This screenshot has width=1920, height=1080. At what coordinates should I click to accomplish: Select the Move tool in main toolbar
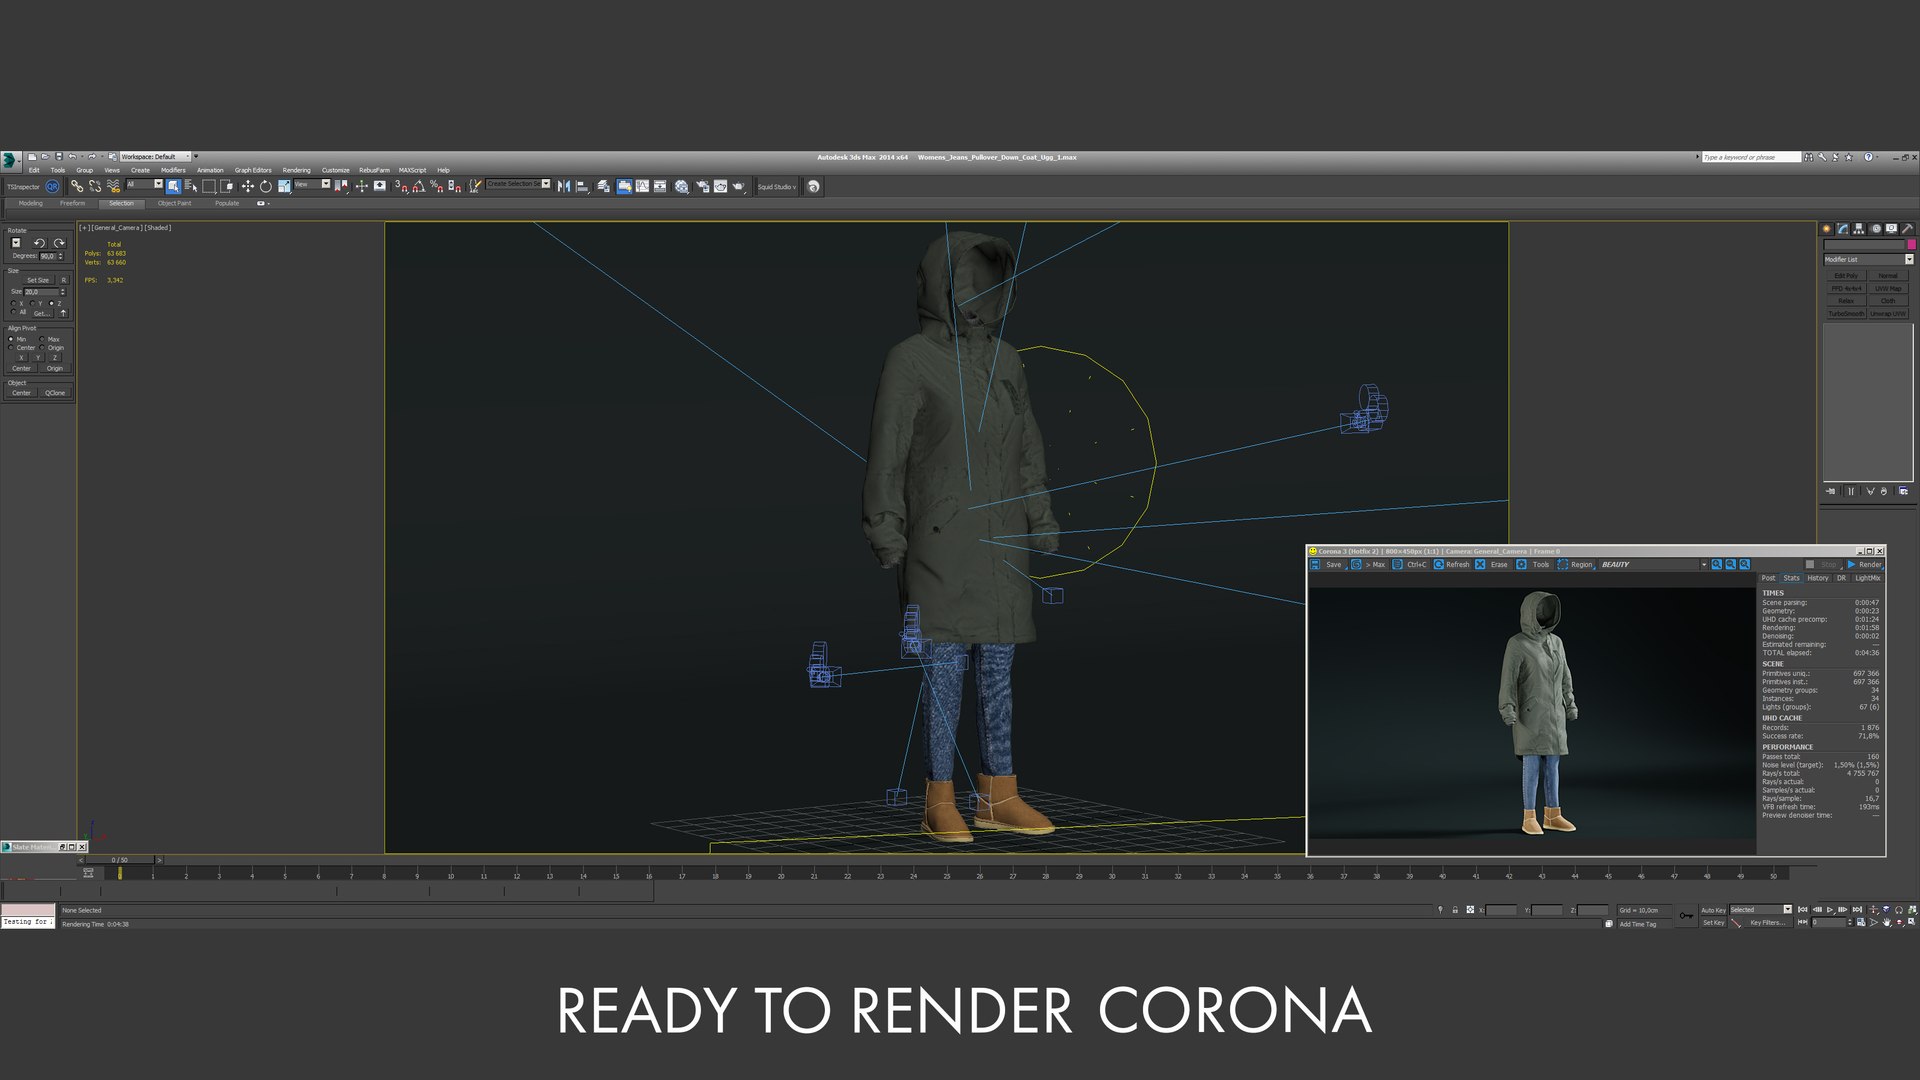[x=247, y=186]
